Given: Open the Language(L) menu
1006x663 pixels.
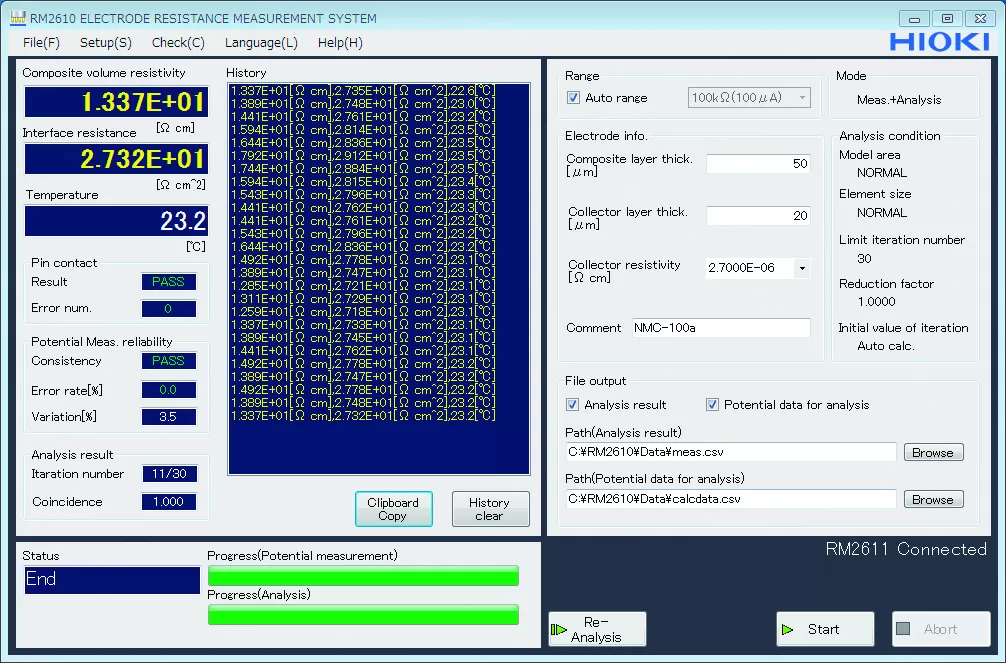Looking at the screenshot, I should click(x=261, y=43).
